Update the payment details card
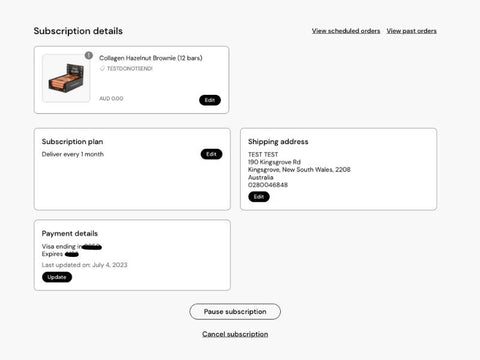This screenshot has height=360, width=480. (57, 277)
